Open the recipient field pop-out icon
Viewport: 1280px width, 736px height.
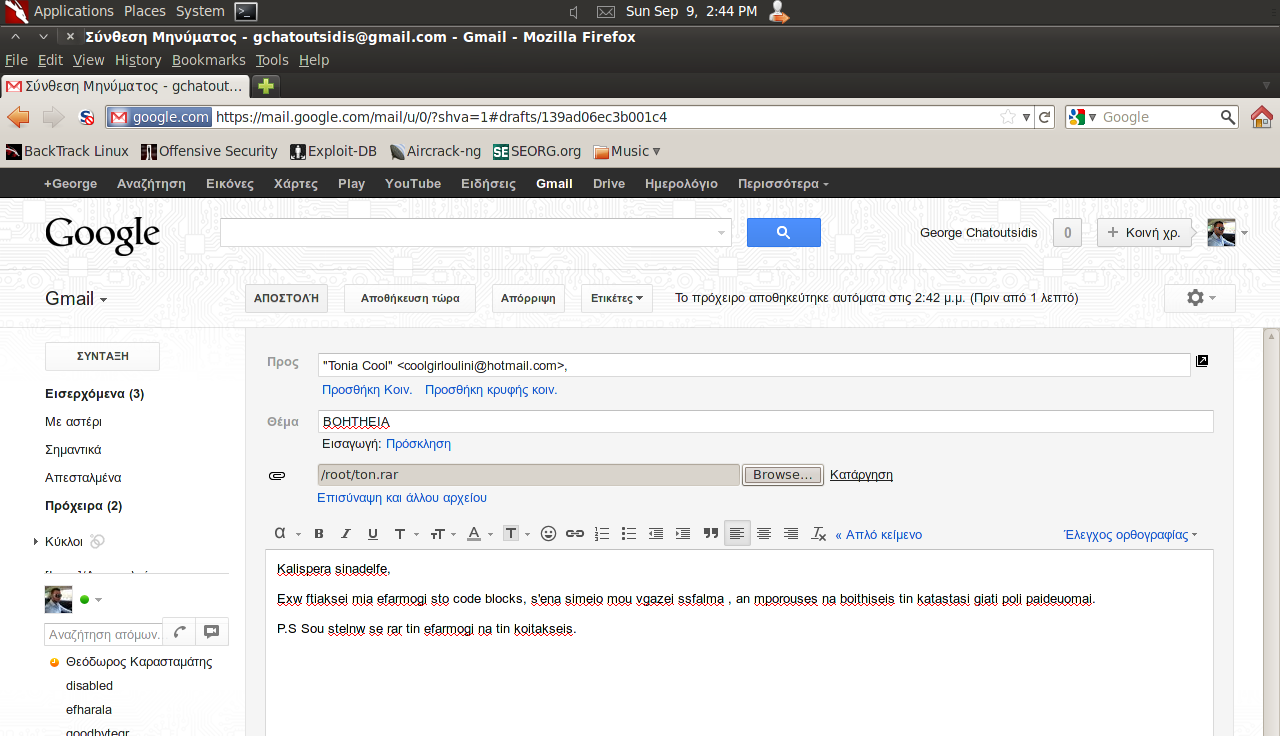pyautogui.click(x=1202, y=361)
